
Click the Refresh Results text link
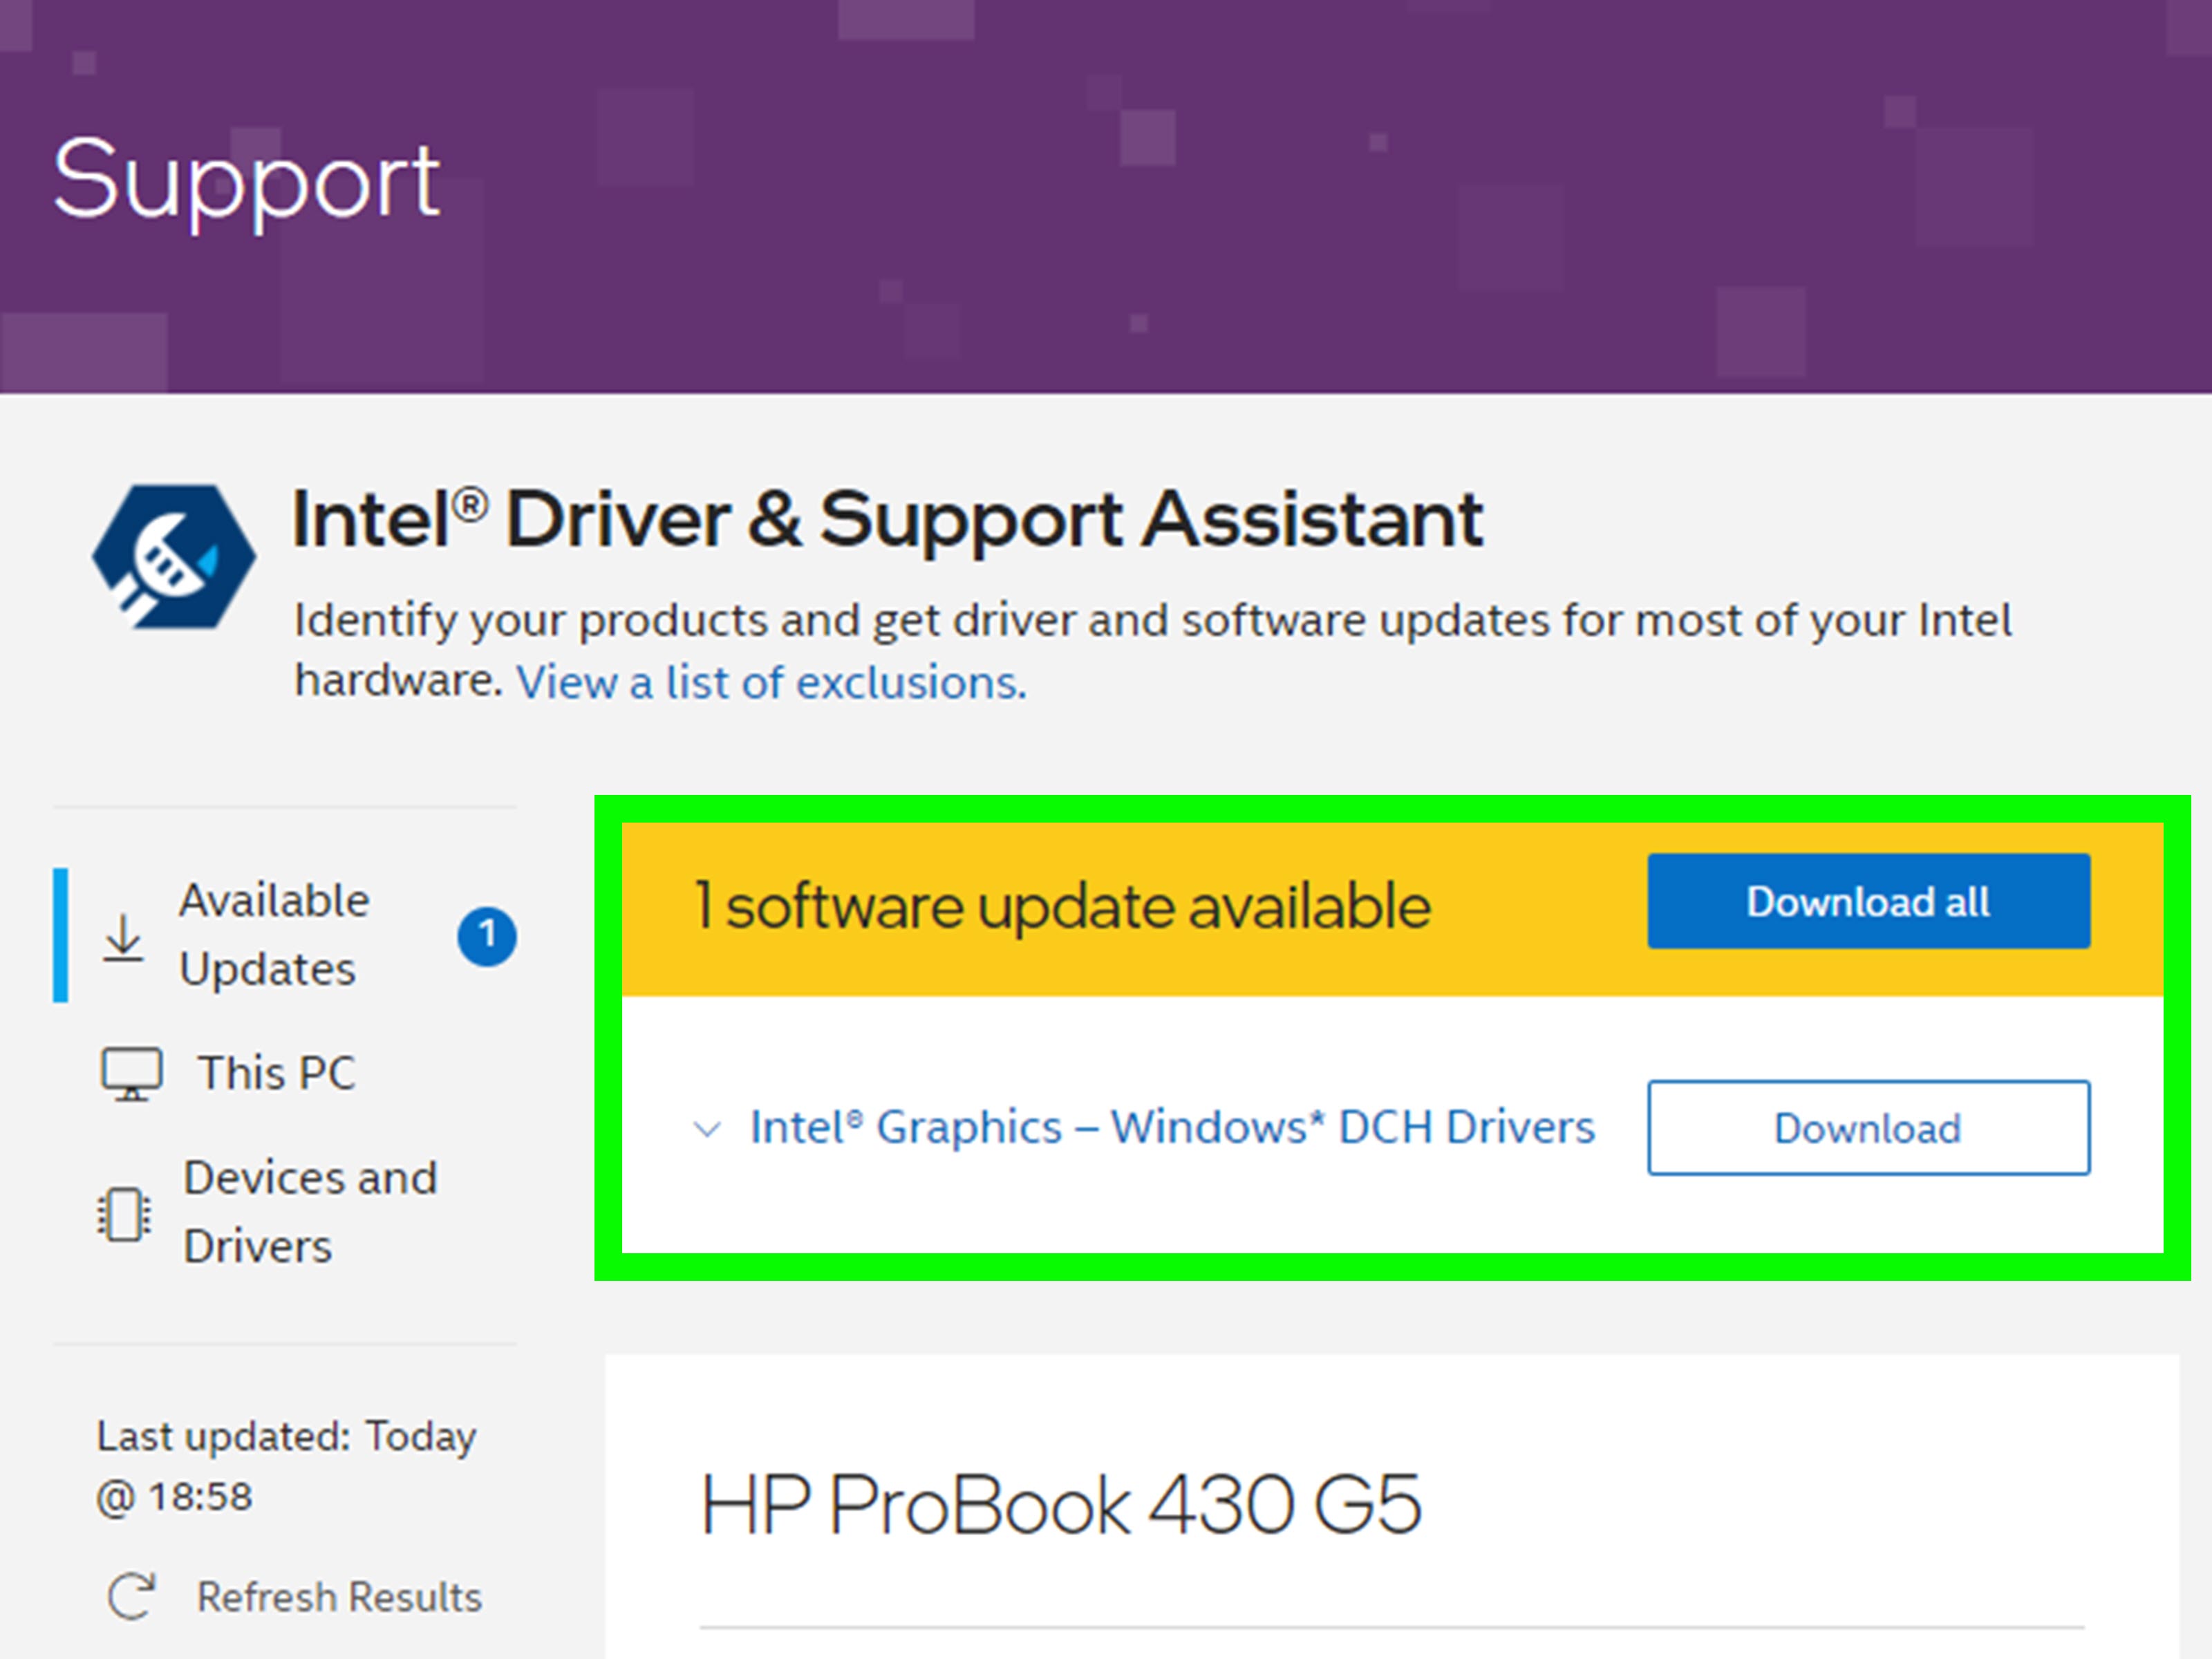point(339,1597)
